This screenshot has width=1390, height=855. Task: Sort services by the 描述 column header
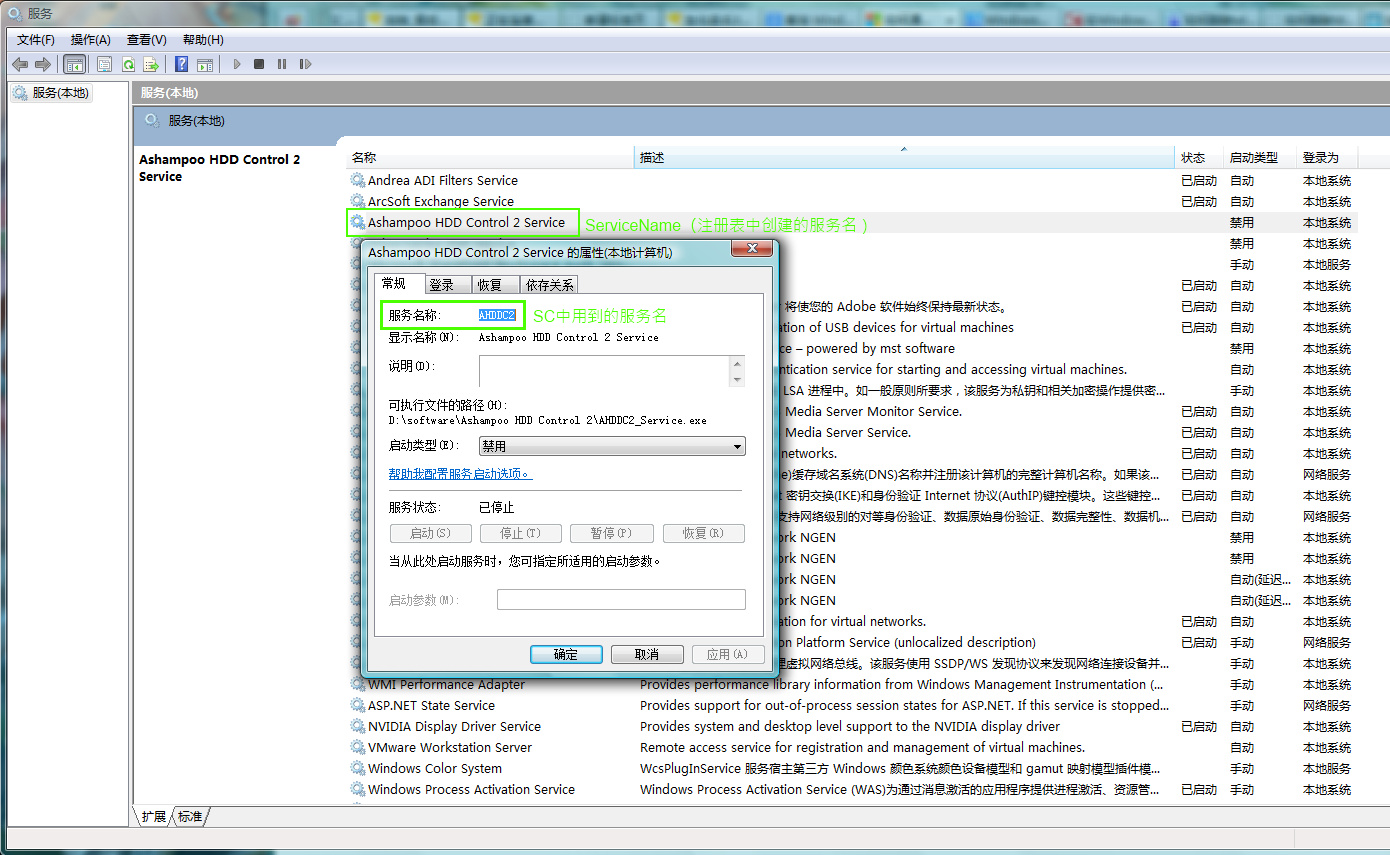(x=904, y=158)
